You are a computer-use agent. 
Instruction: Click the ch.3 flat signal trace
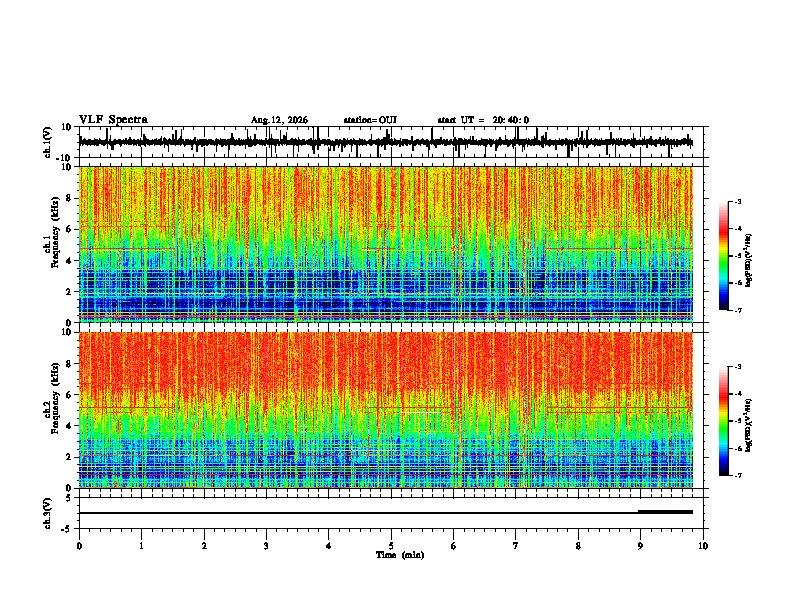point(385,513)
